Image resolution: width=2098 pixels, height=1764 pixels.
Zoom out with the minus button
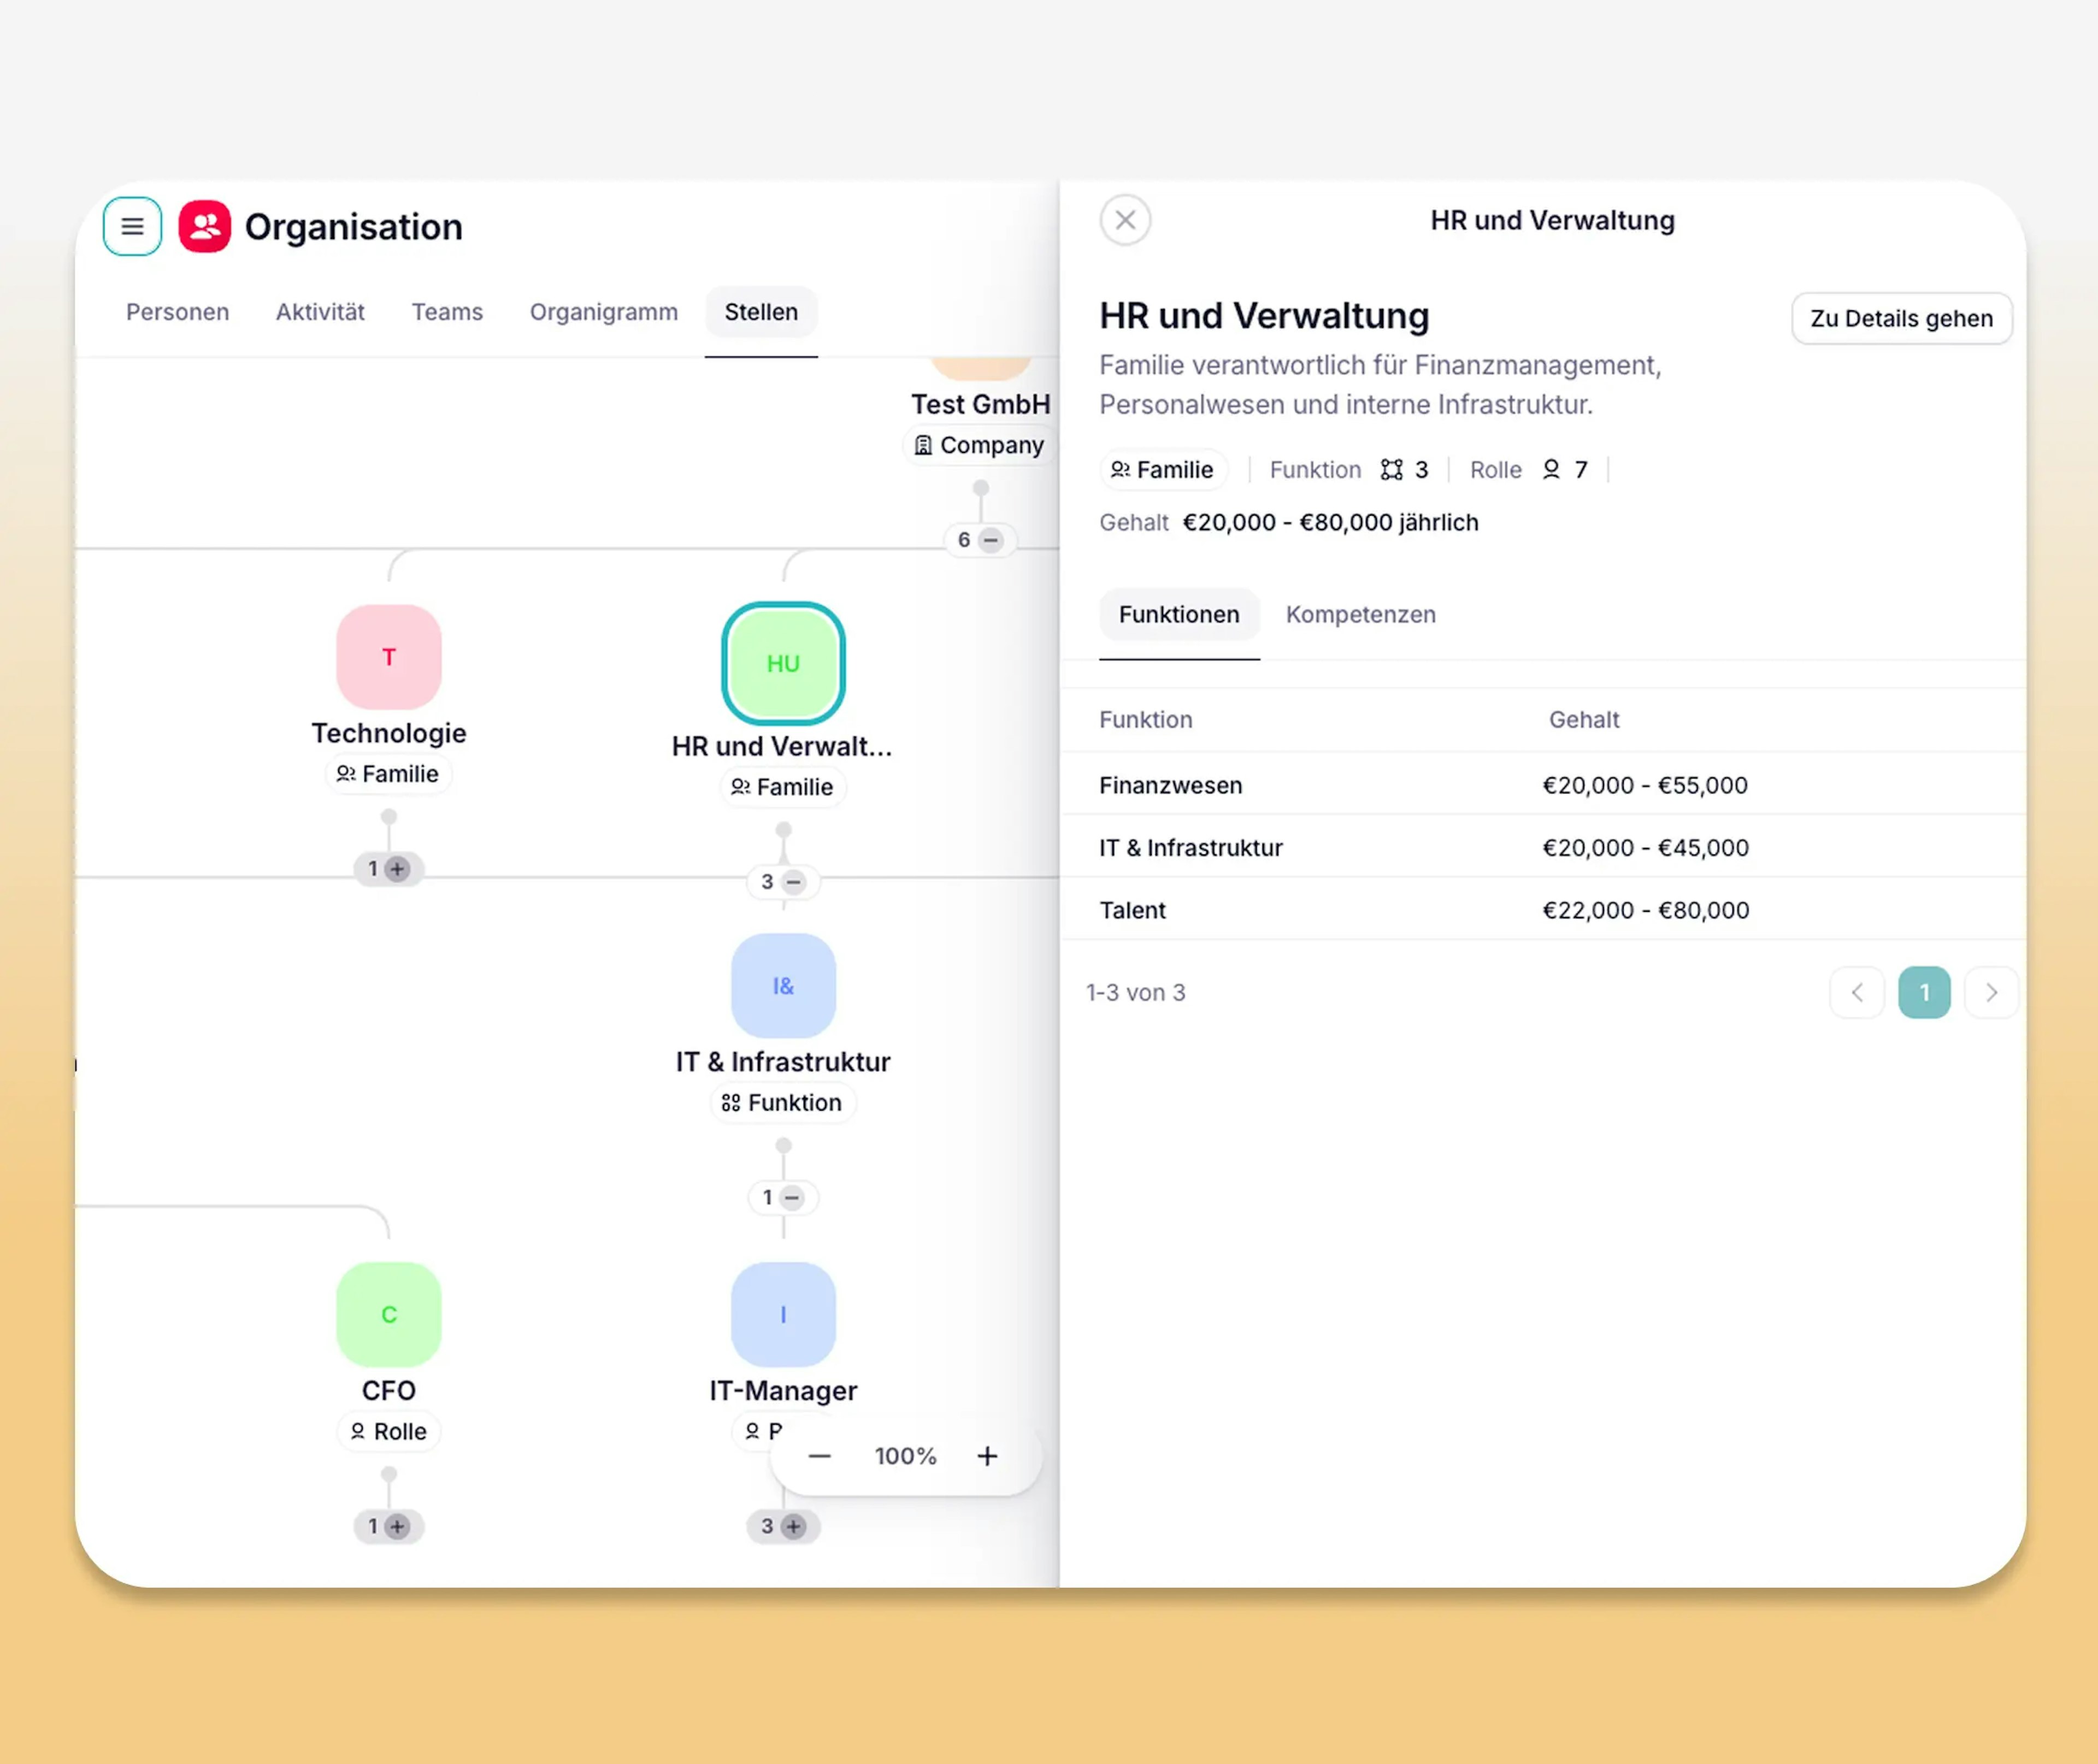click(x=820, y=1456)
